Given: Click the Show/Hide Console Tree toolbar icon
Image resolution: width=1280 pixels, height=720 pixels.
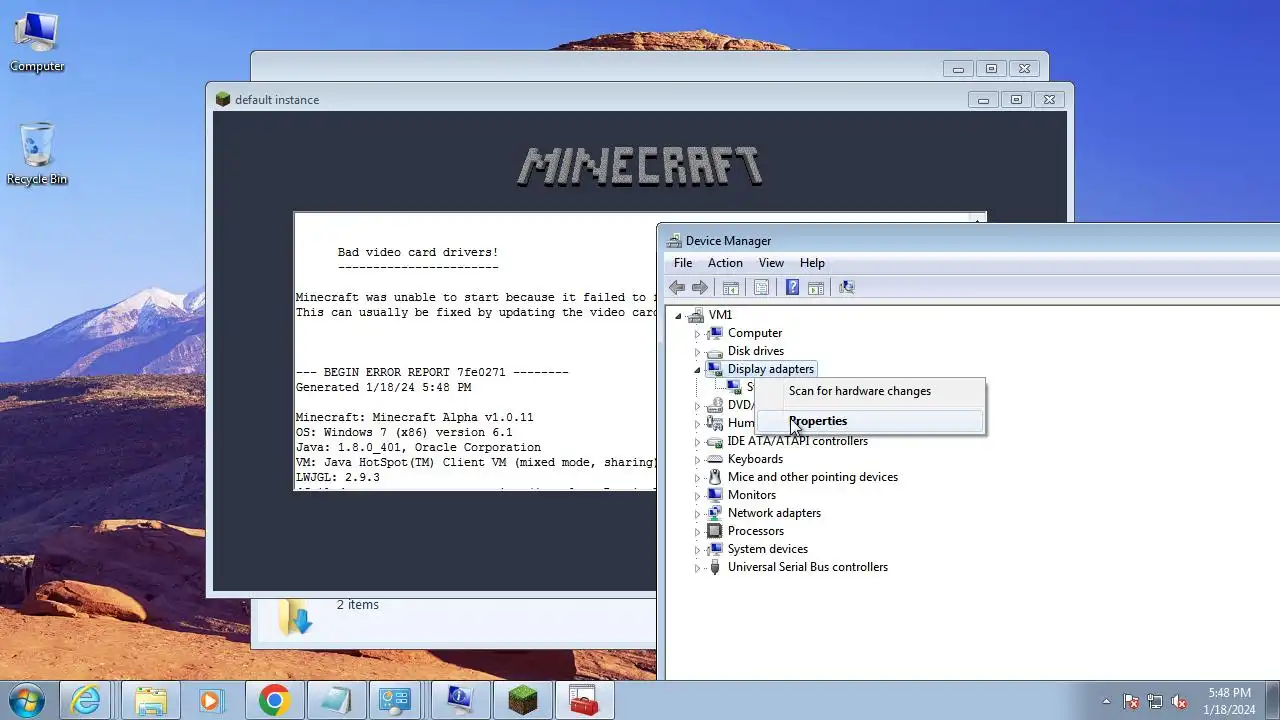Looking at the screenshot, I should [x=731, y=288].
